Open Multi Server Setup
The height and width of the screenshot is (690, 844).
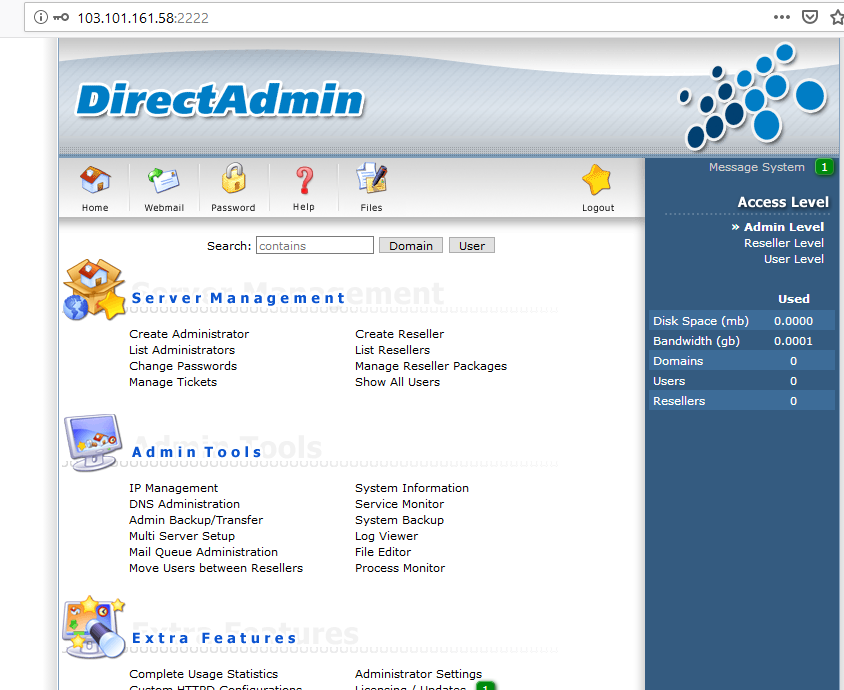click(x=182, y=536)
